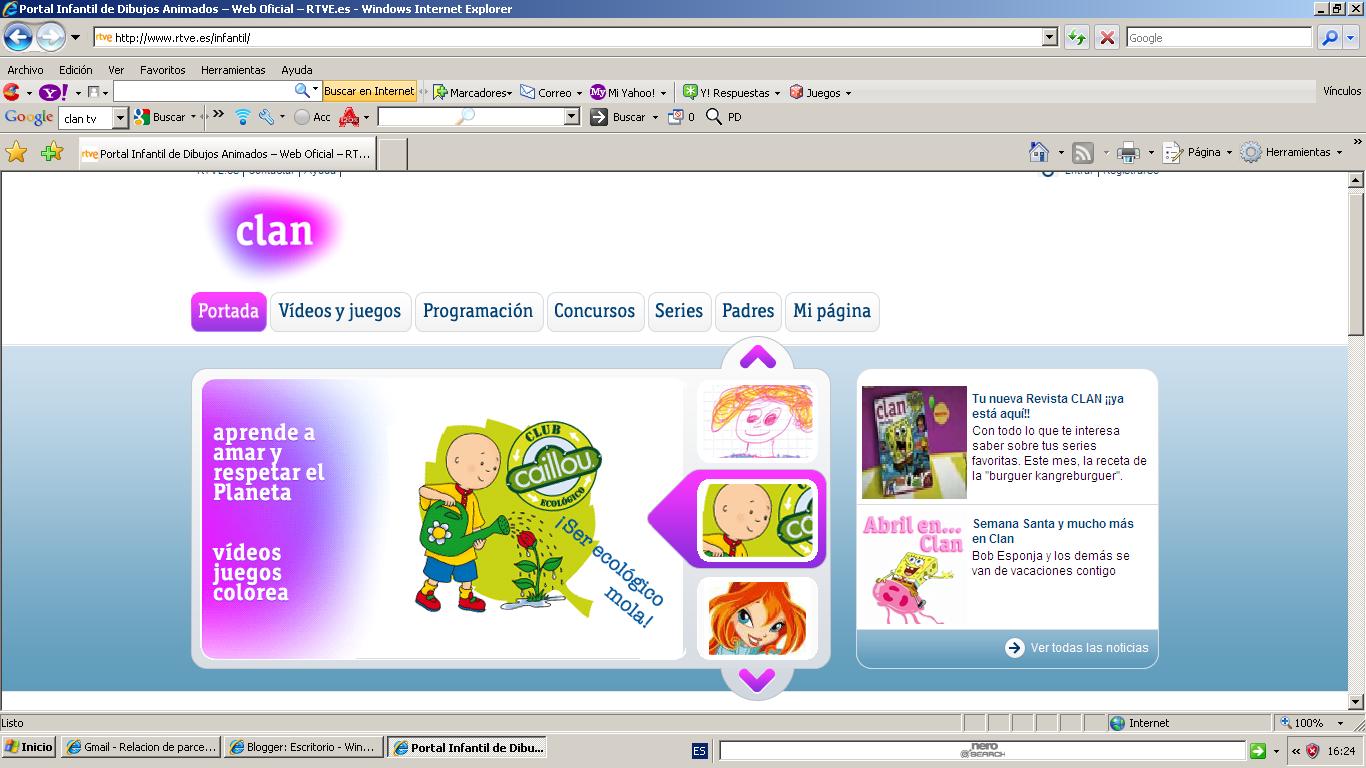Screen dimensions: 1366x768
Task: Select the Portada site tab
Action: pos(229,311)
